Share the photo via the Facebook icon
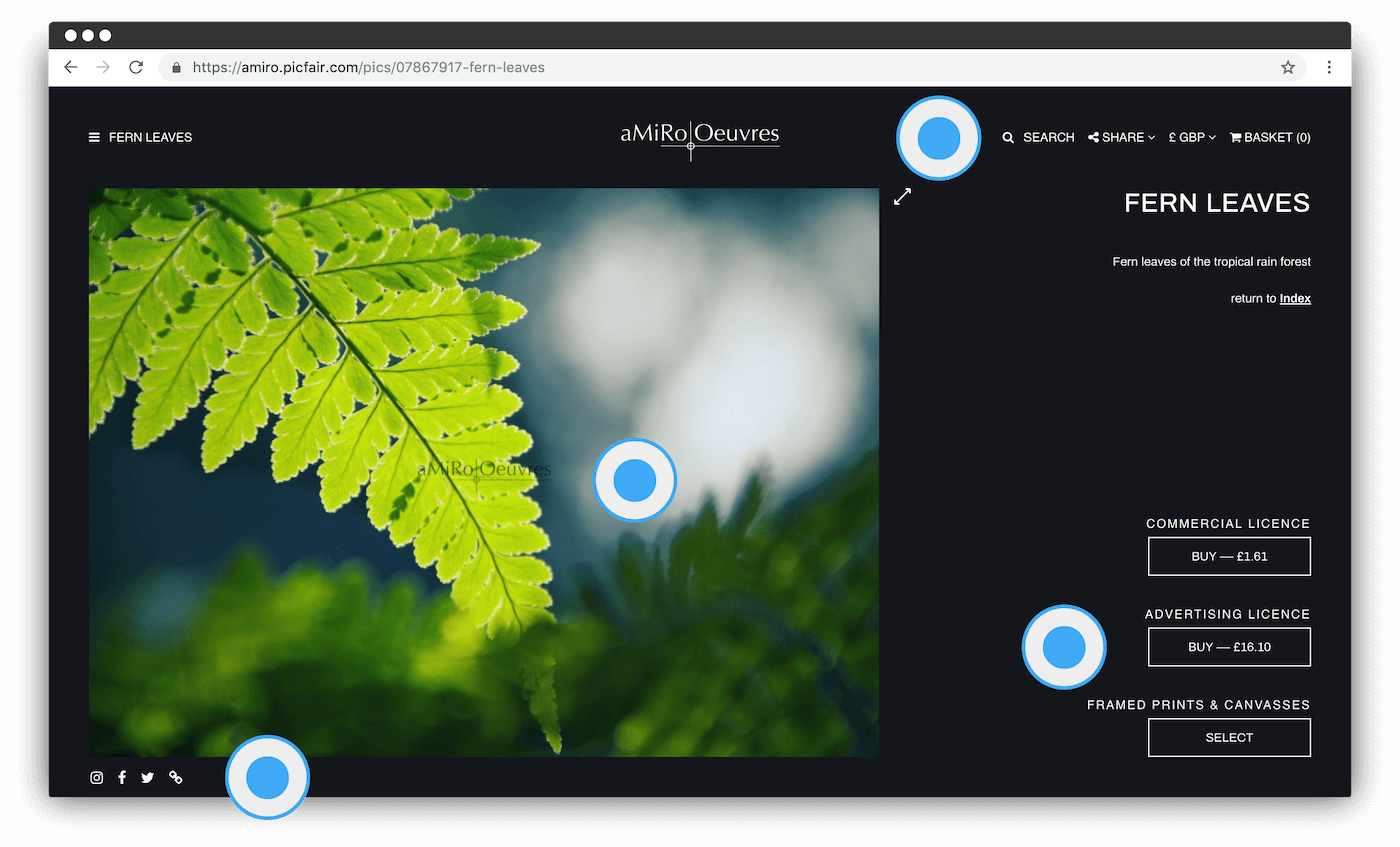1400x847 pixels. (x=122, y=777)
